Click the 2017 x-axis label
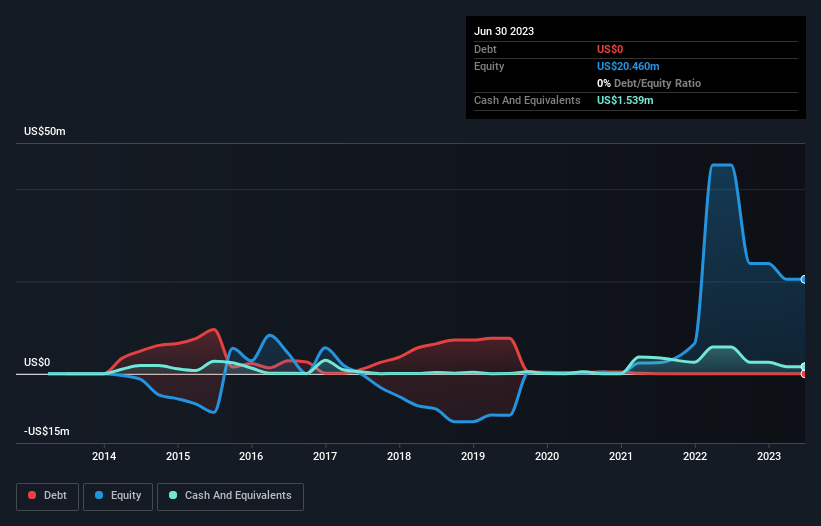The image size is (821, 526). coord(325,456)
